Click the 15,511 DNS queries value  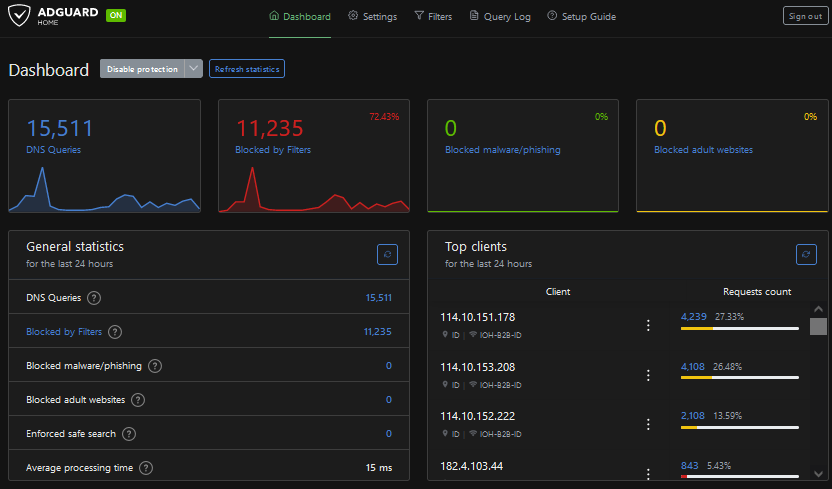pyautogui.click(x=378, y=298)
